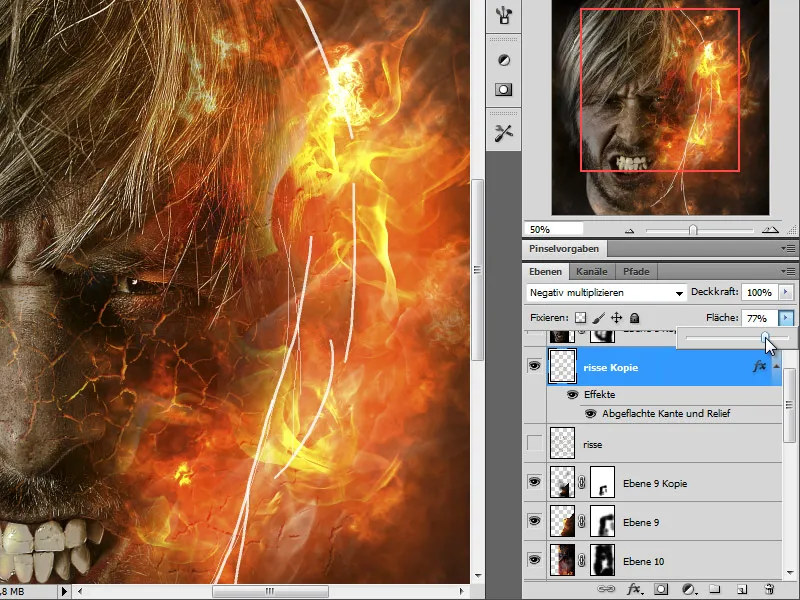The height and width of the screenshot is (600, 800).
Task: Toggle visibility of Effekte
Action: click(572, 394)
